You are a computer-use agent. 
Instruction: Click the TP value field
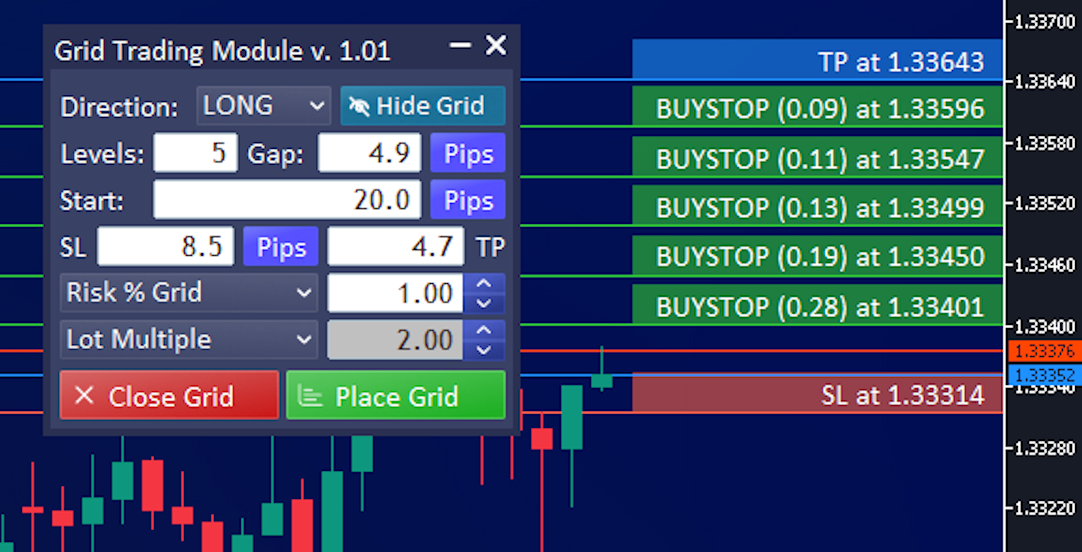(395, 247)
